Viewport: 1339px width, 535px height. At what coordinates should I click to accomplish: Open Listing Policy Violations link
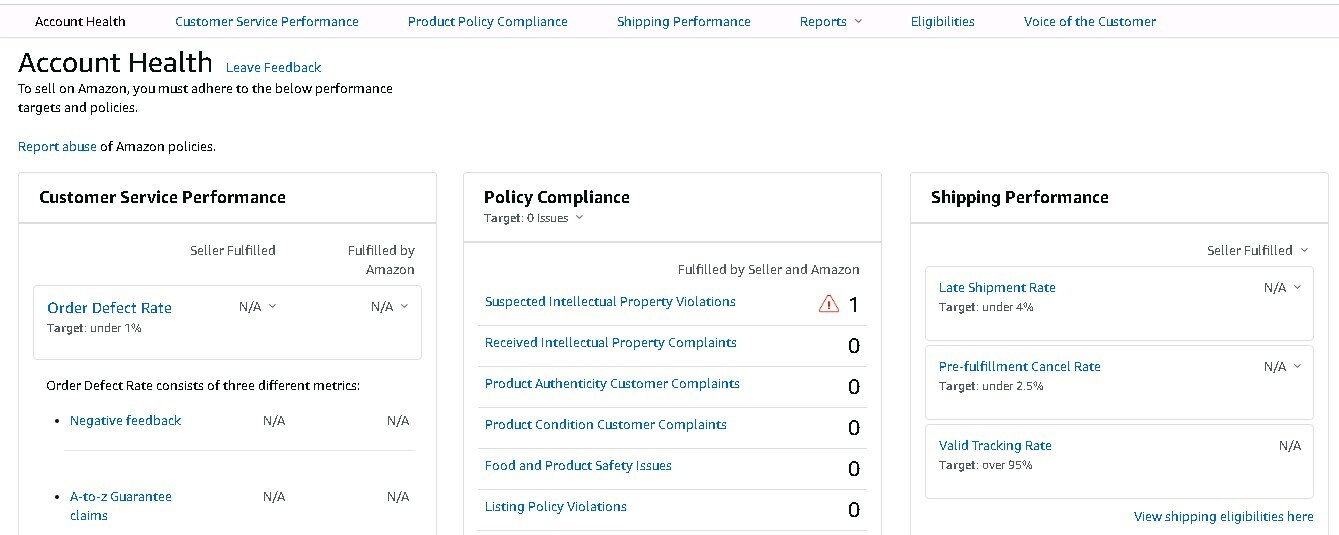pyautogui.click(x=556, y=507)
